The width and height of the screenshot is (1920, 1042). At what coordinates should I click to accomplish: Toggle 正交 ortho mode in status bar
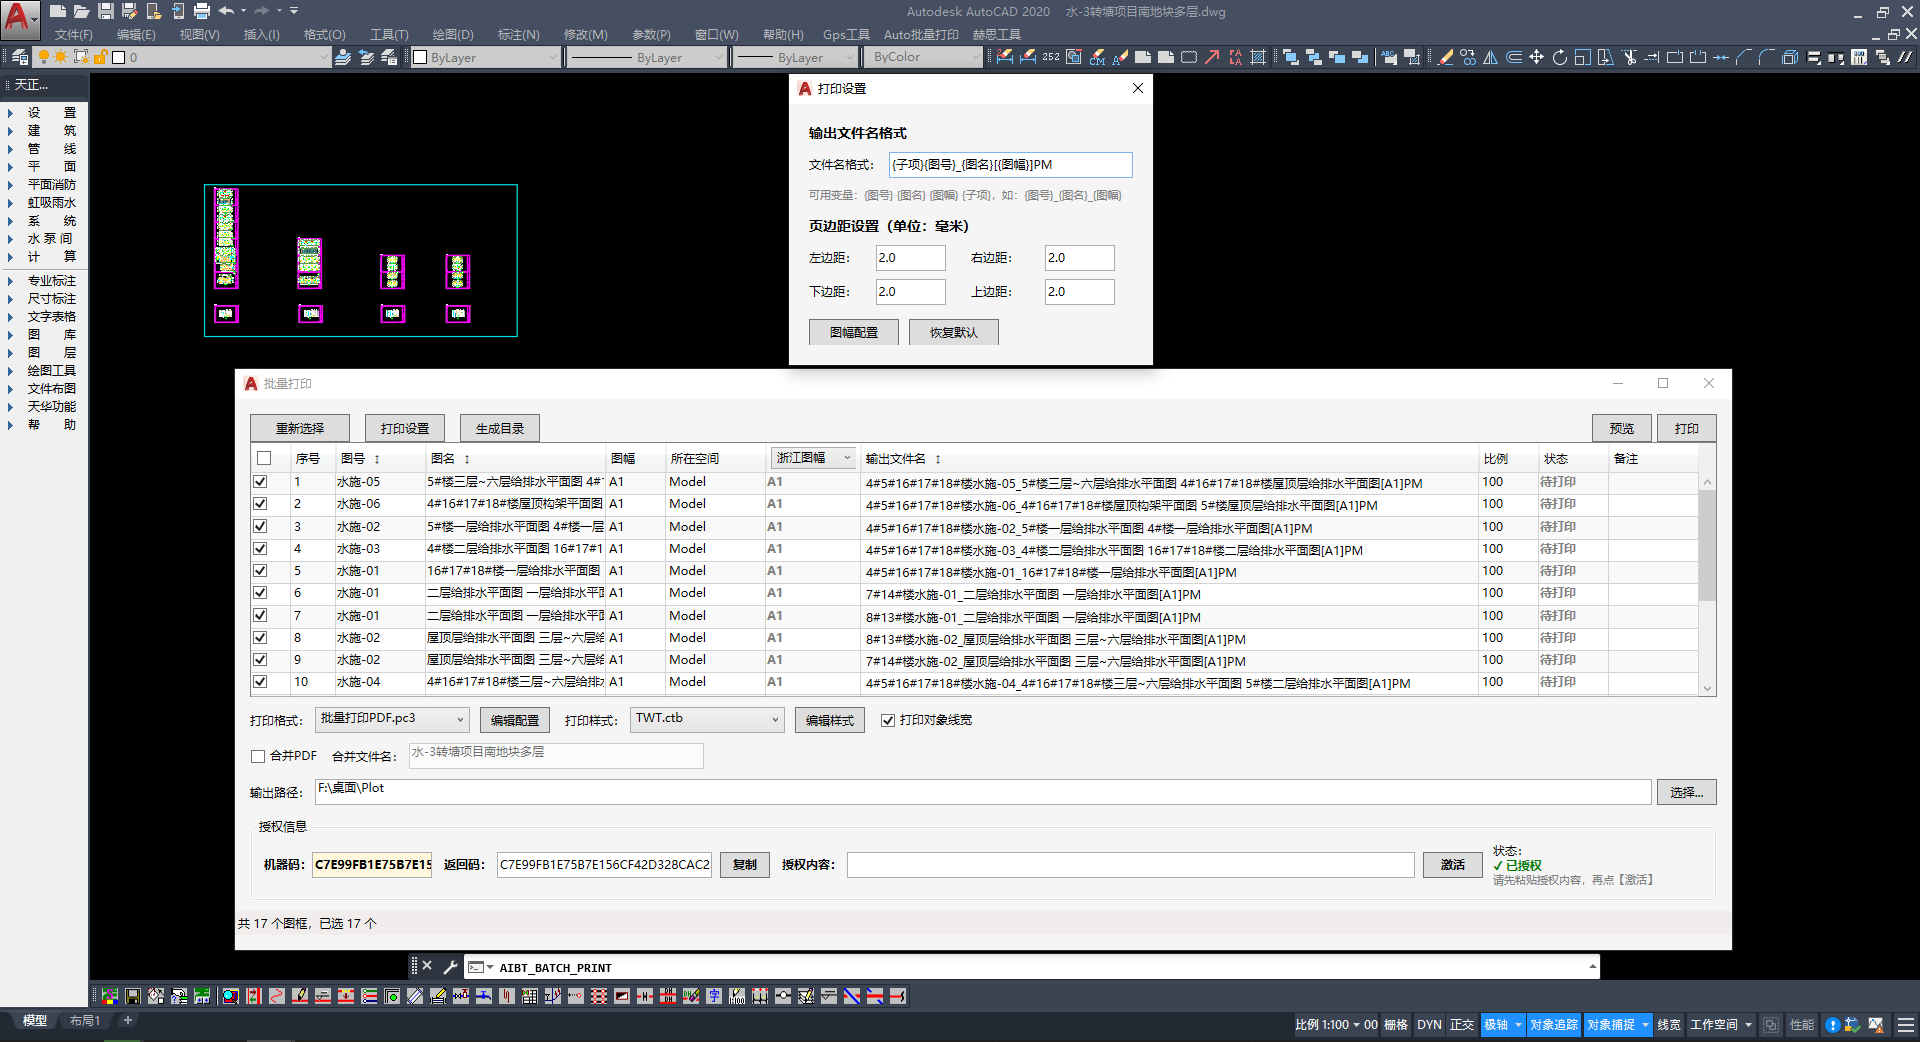tap(1462, 1025)
